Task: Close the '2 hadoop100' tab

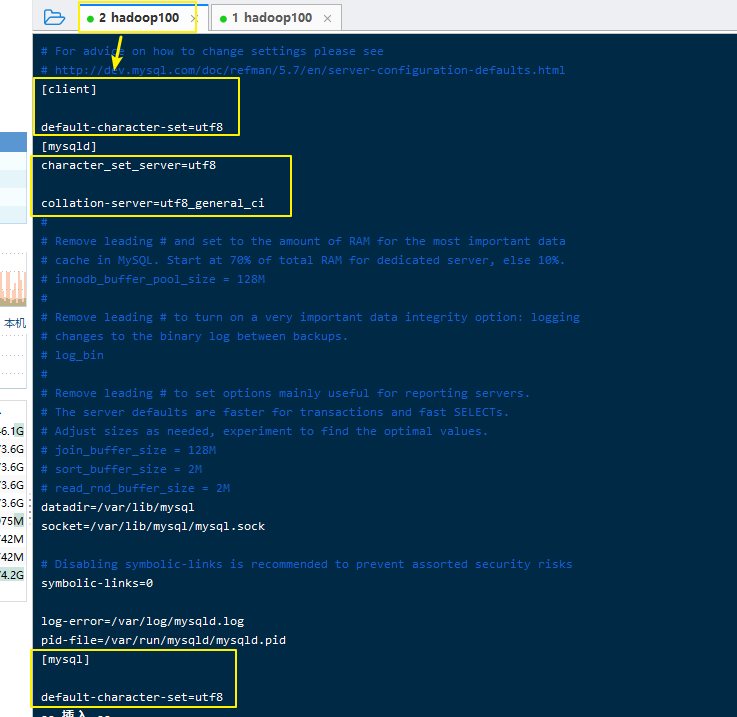Action: [x=193, y=18]
